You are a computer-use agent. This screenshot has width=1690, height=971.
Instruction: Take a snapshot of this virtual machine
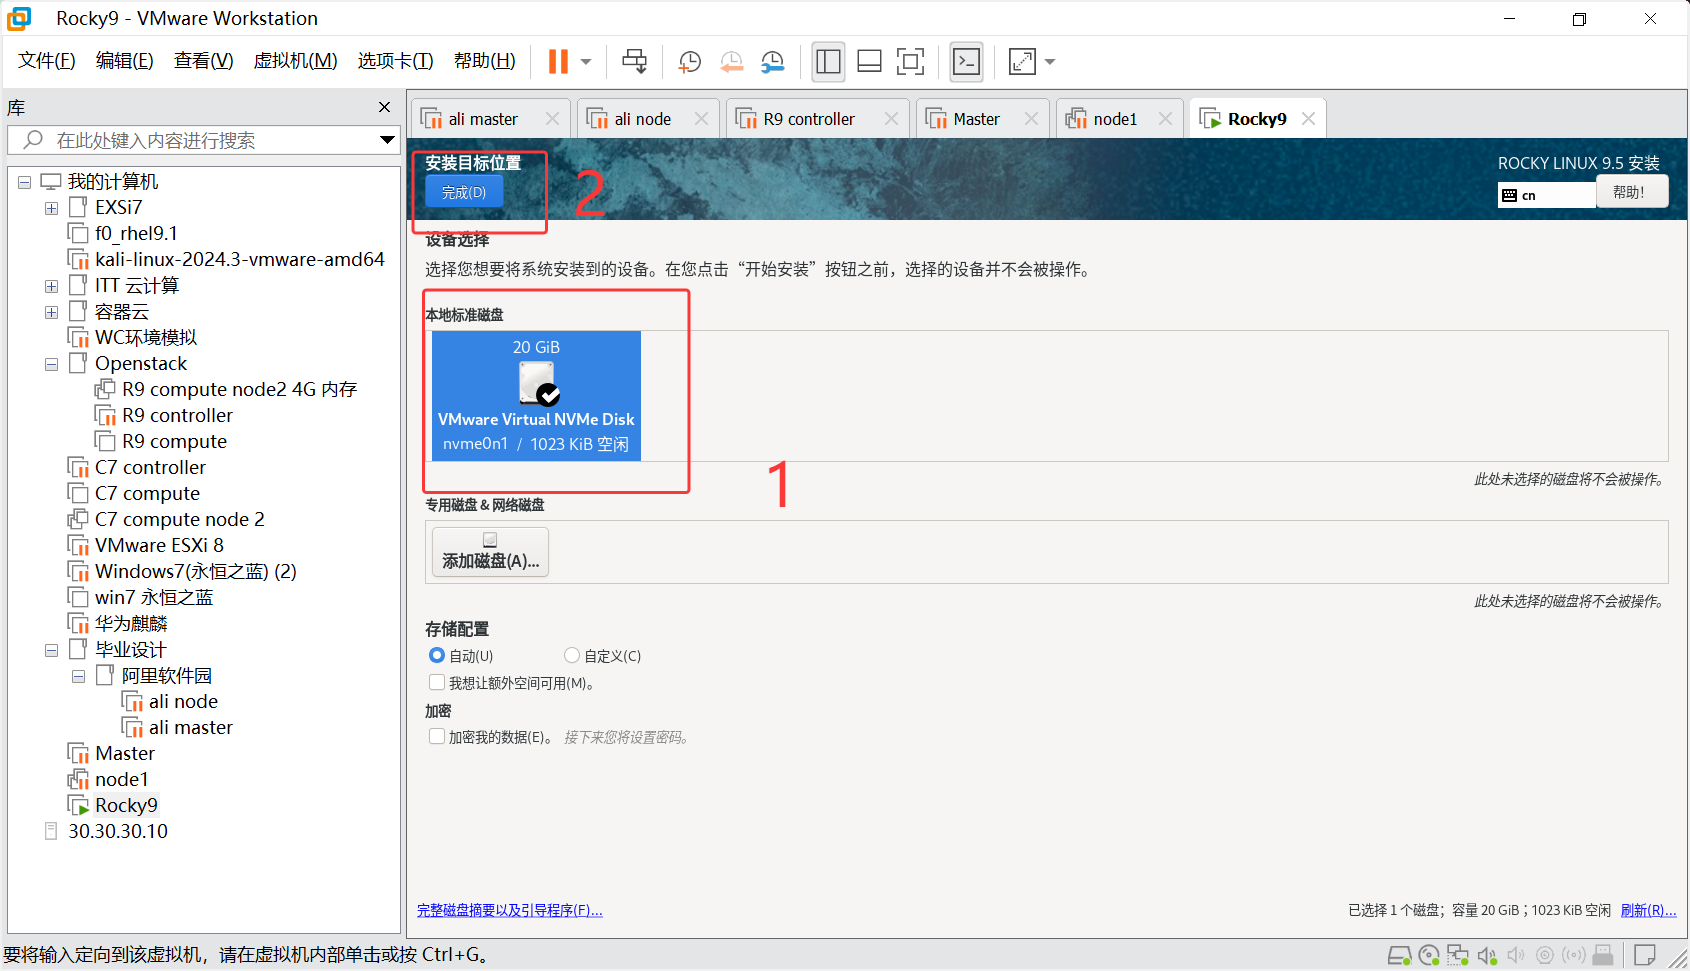click(x=689, y=62)
